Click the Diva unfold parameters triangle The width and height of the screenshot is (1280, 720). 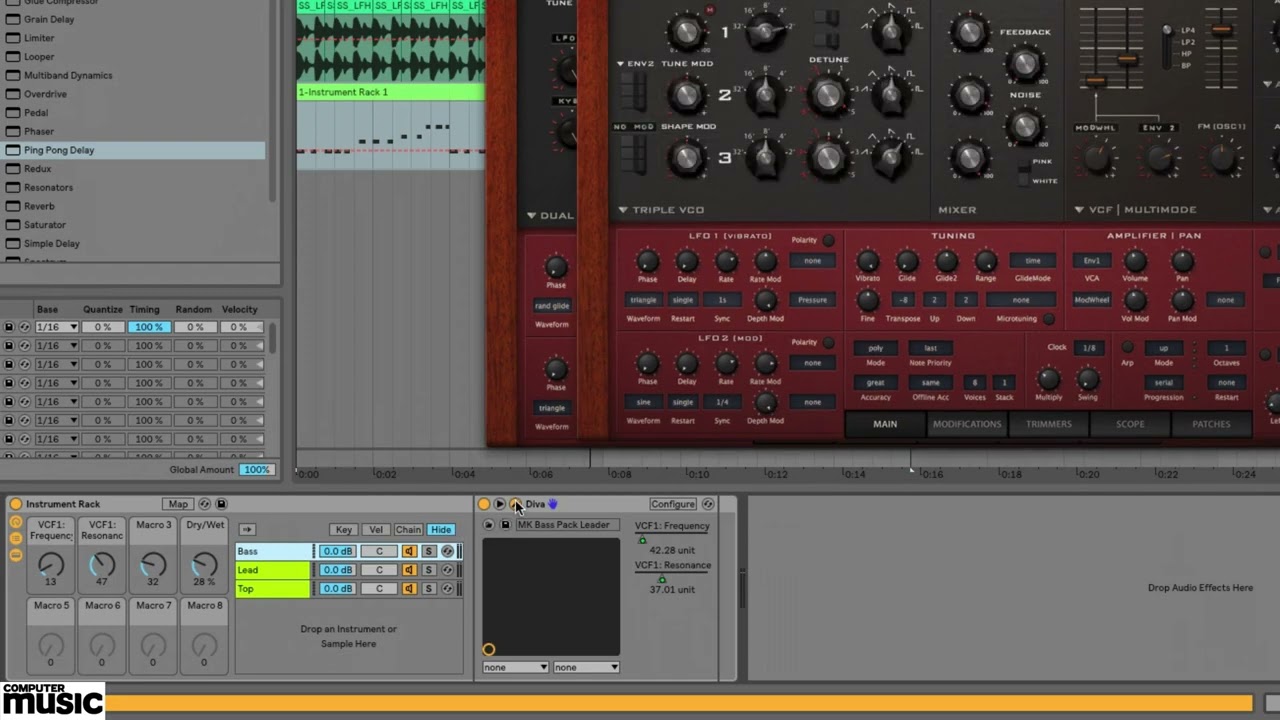tap(499, 504)
